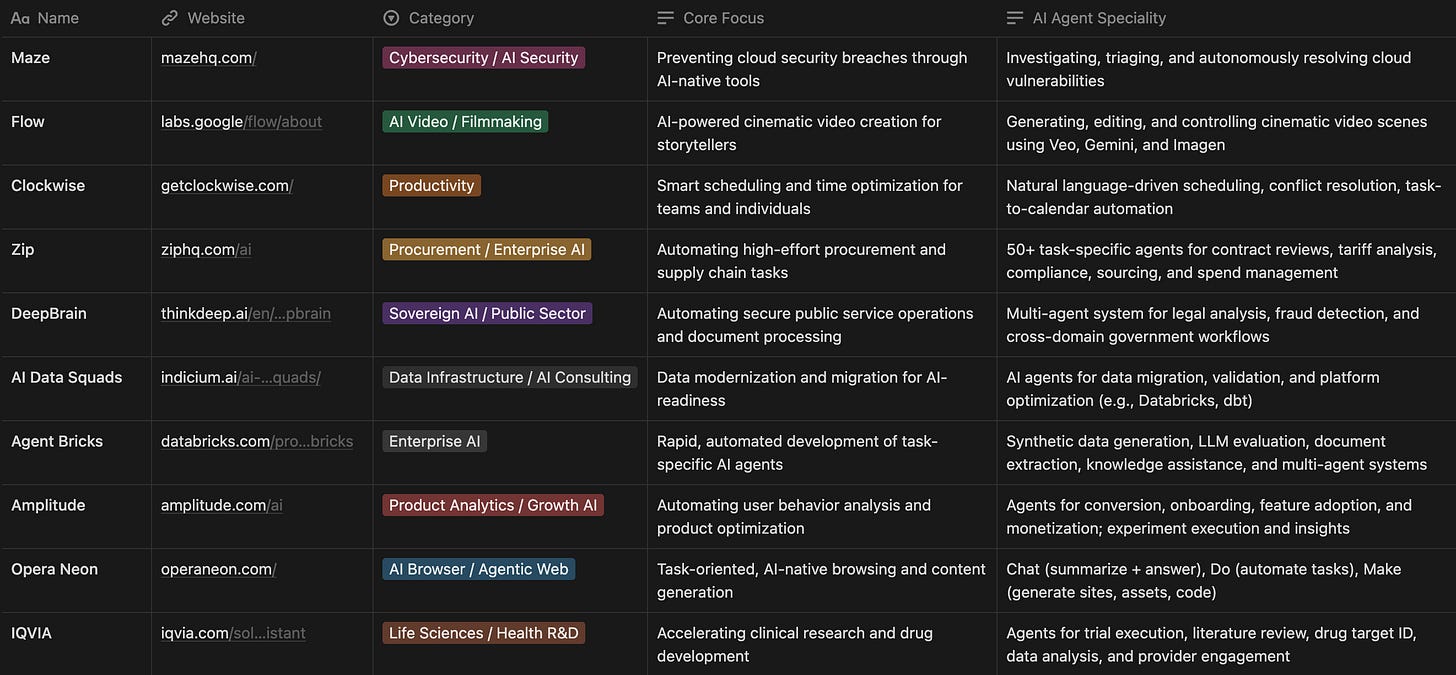Screen dimensions: 1456x675
Task: Select the Amplitude name cell
Action: 76,517
